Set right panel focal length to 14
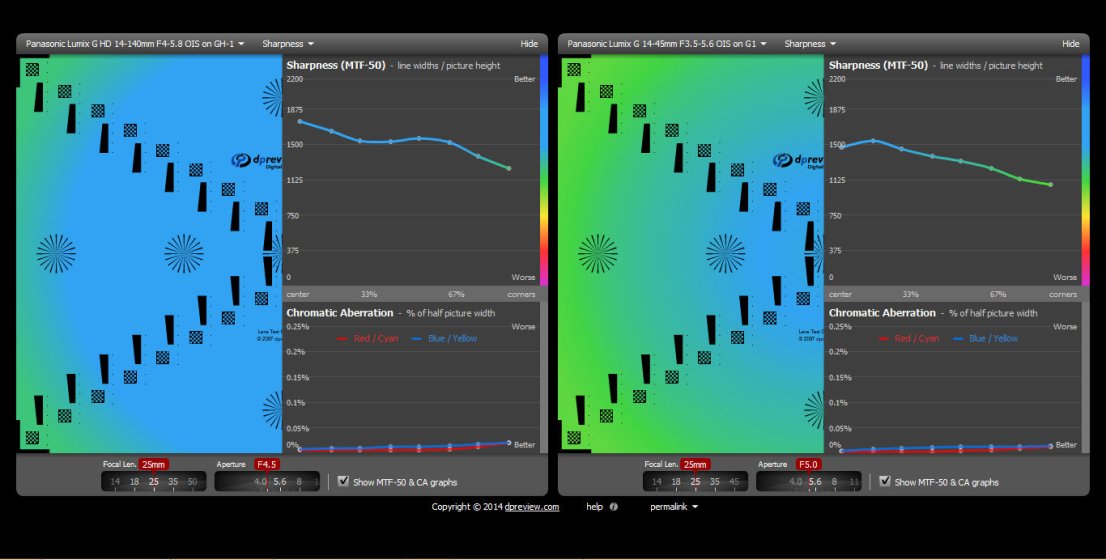The image size is (1106, 560). coord(657,482)
